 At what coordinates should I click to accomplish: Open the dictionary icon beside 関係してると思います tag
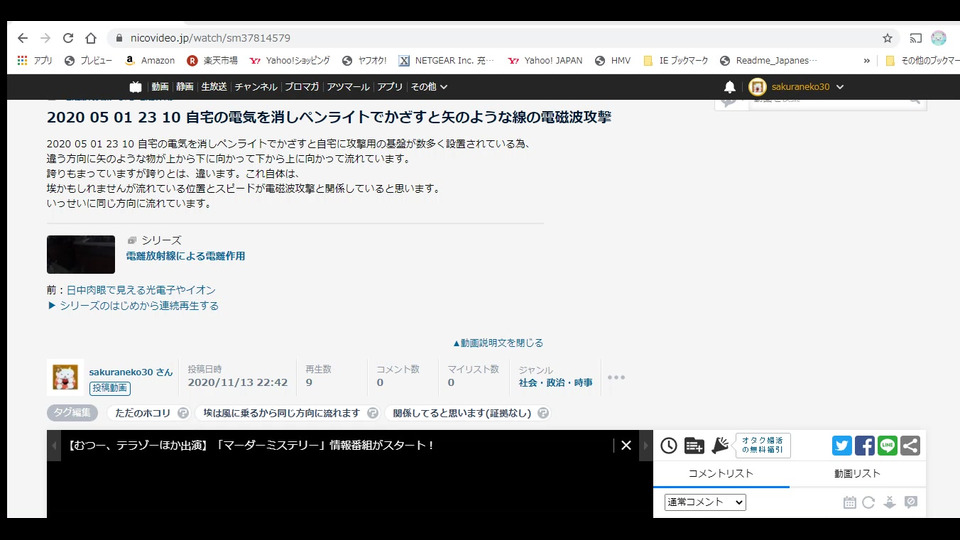tap(543, 413)
